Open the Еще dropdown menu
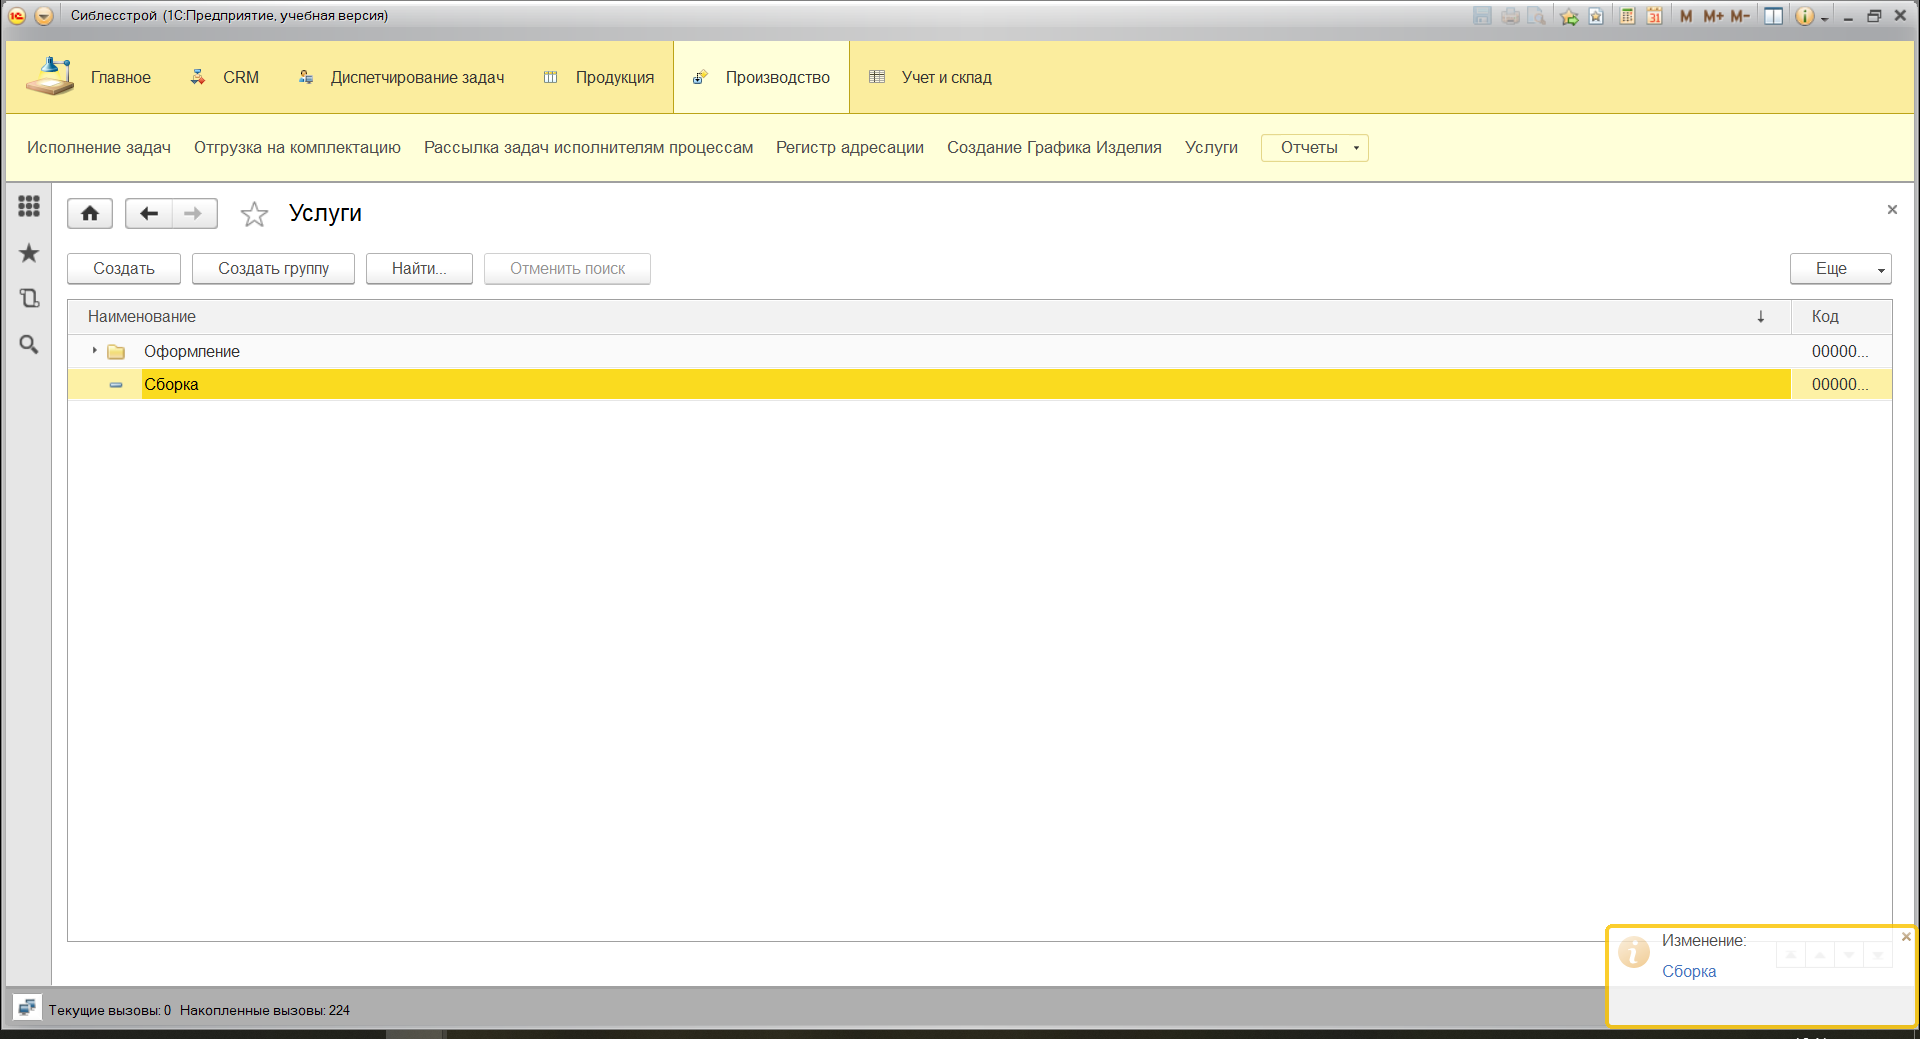The image size is (1920, 1039). [x=1839, y=269]
